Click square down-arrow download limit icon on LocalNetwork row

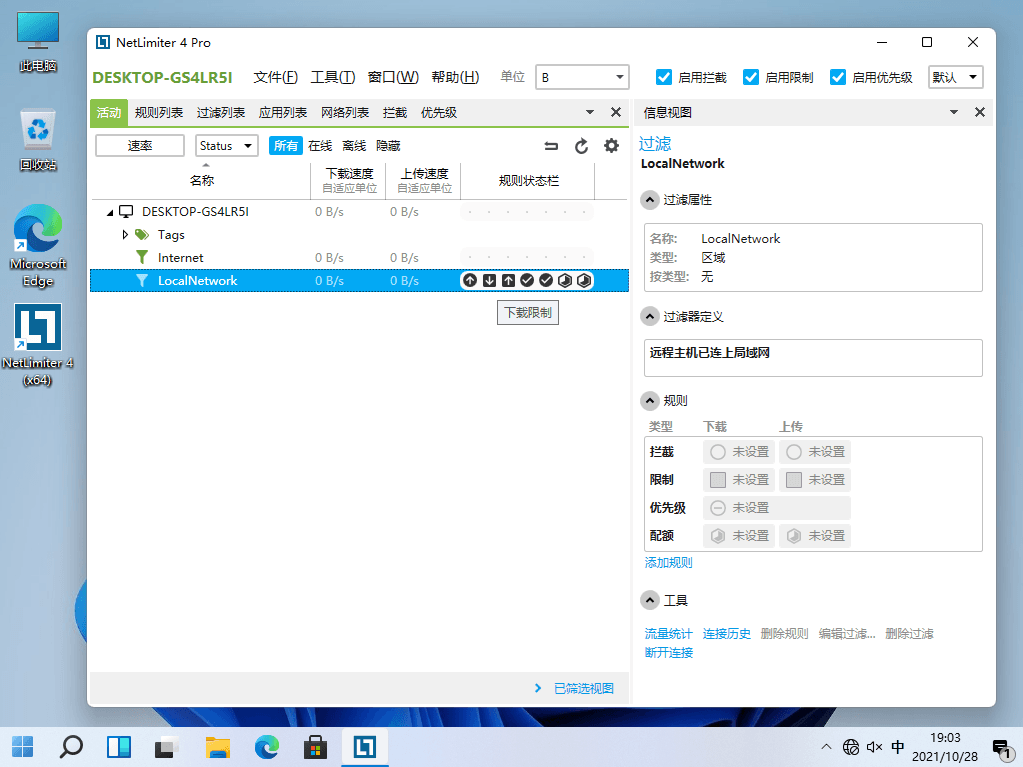[489, 280]
